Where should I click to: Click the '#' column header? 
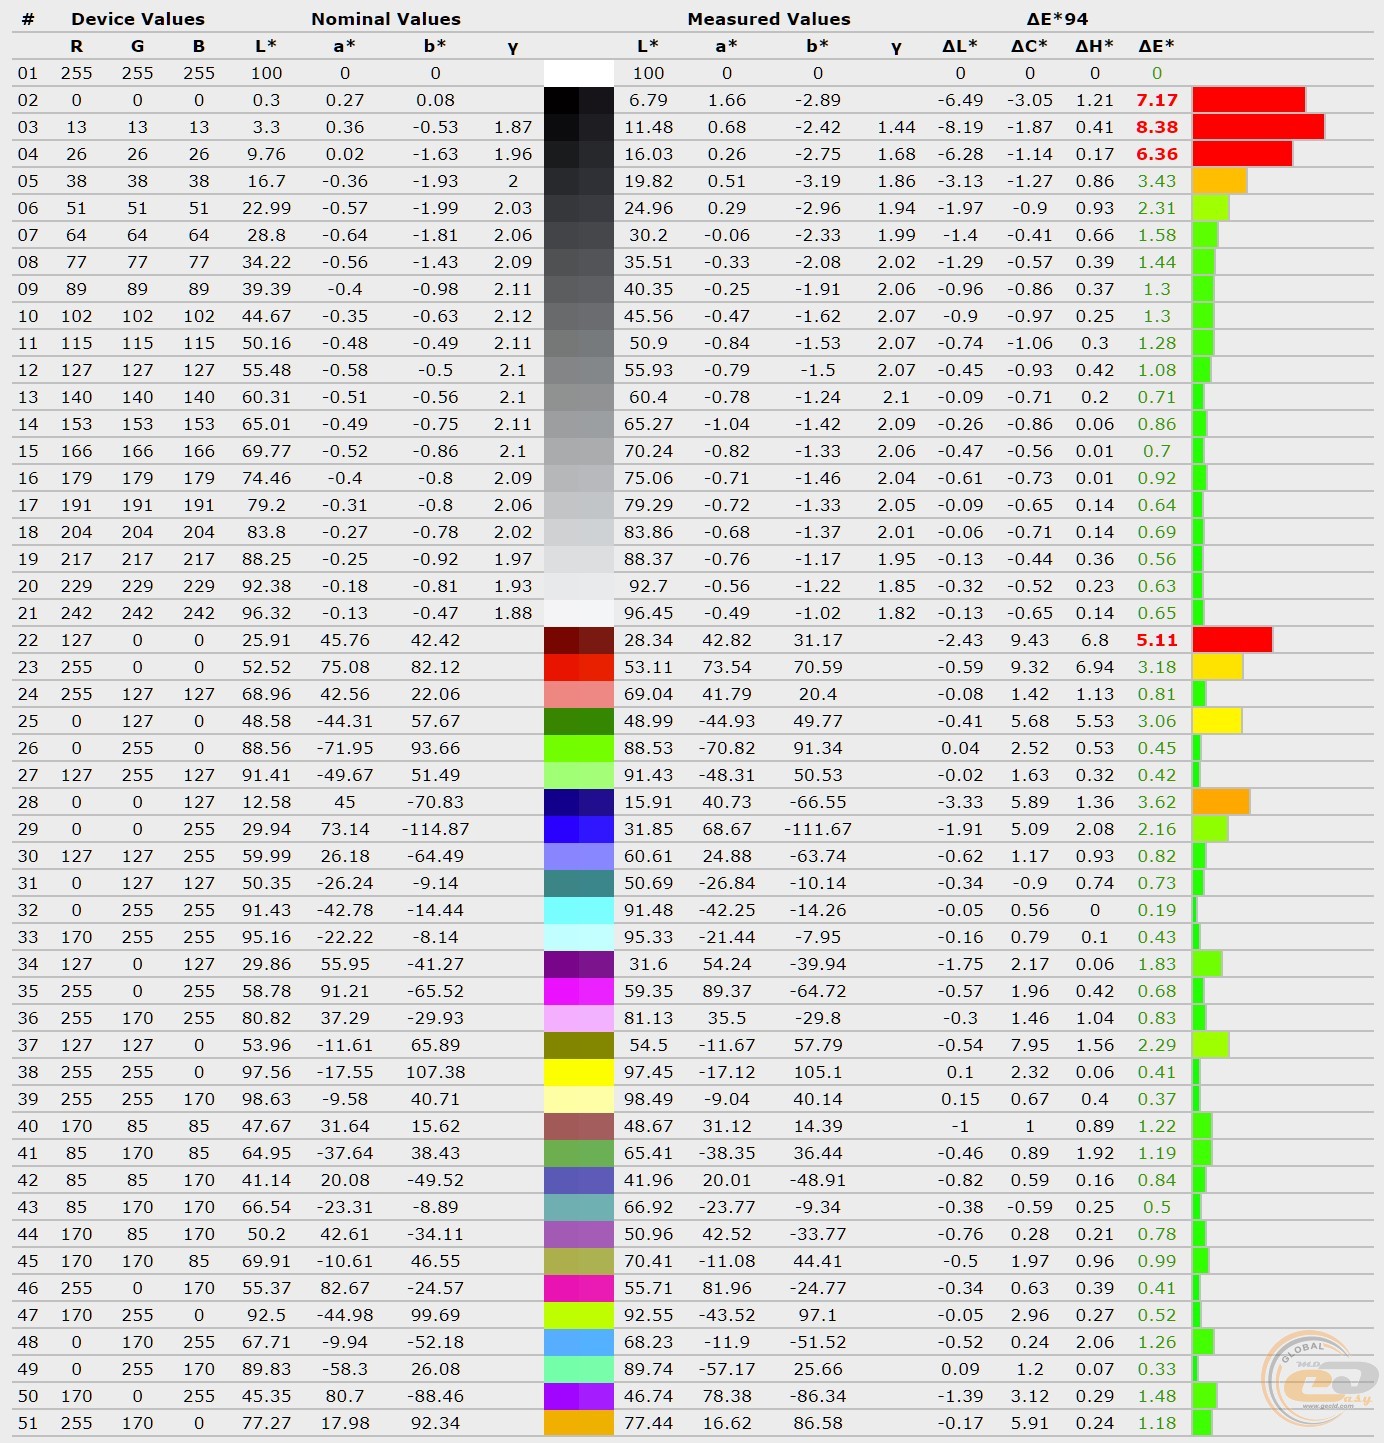28,19
